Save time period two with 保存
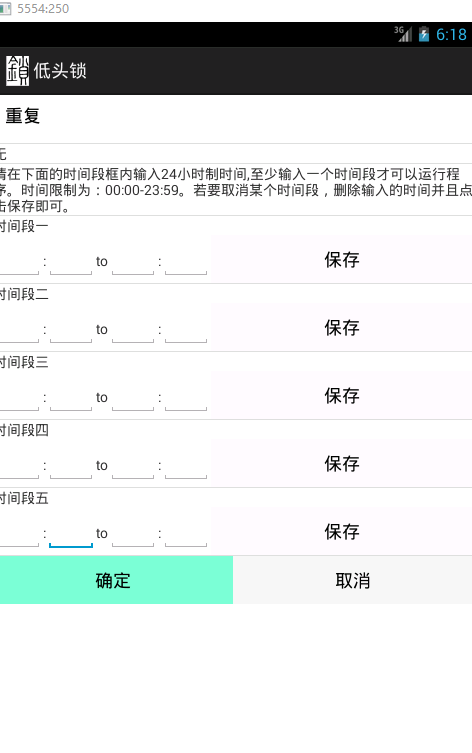 342,328
